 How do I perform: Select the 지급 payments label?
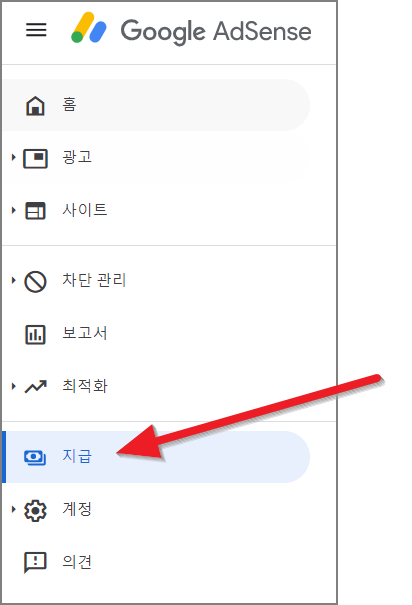click(x=77, y=456)
